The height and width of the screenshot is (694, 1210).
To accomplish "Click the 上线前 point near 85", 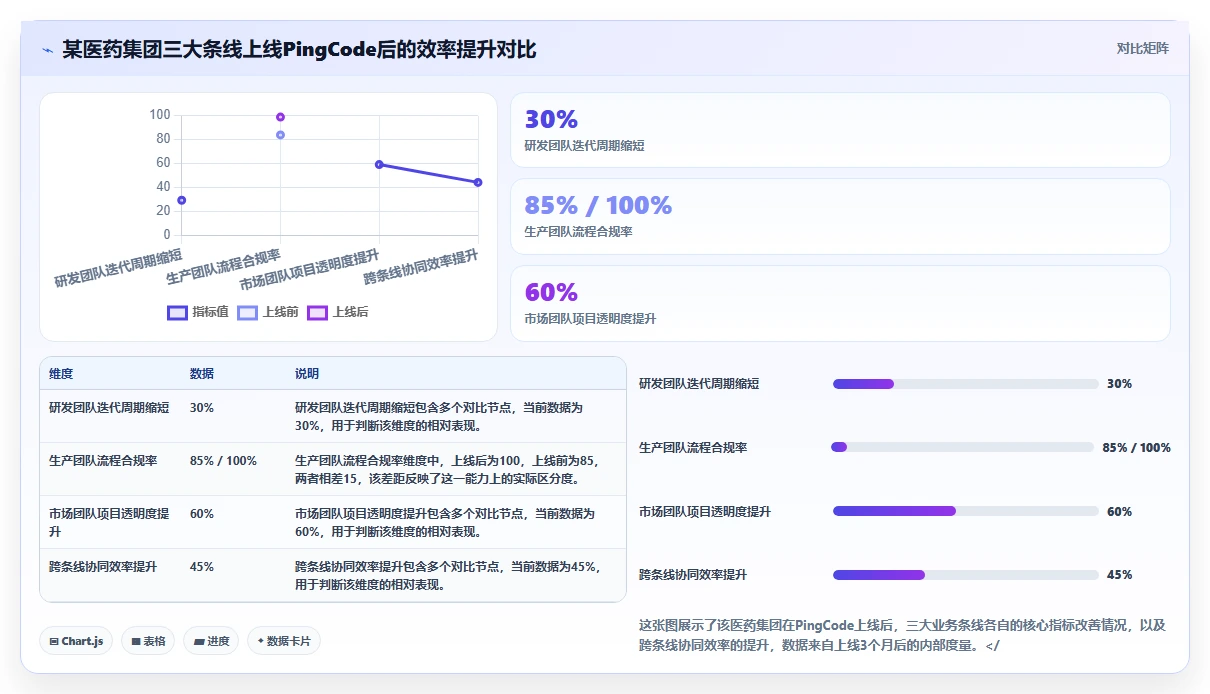I will click(x=280, y=135).
